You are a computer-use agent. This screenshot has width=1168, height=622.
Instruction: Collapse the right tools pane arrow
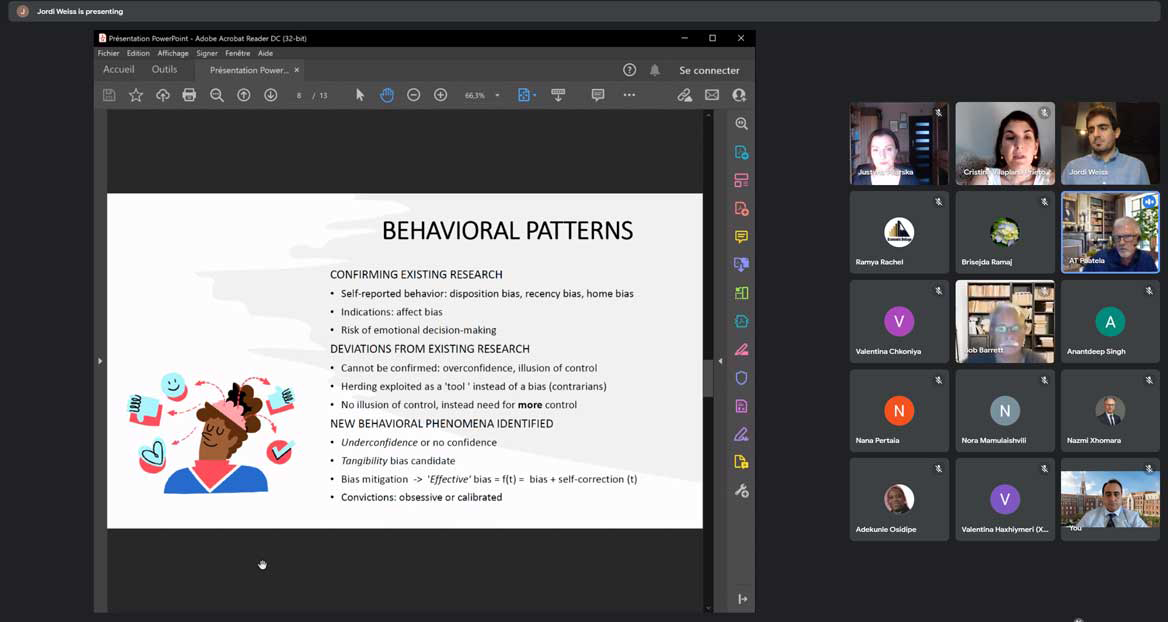pos(720,361)
